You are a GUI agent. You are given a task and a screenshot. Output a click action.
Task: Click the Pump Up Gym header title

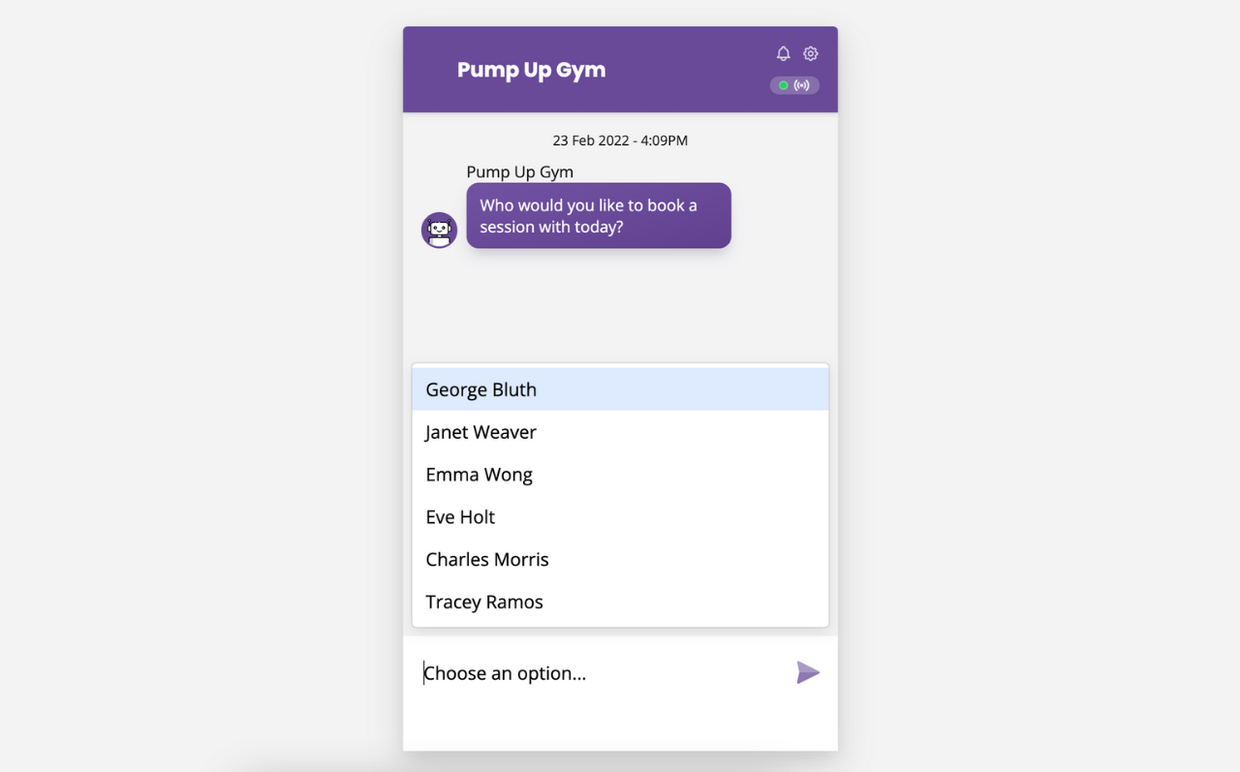pos(531,70)
